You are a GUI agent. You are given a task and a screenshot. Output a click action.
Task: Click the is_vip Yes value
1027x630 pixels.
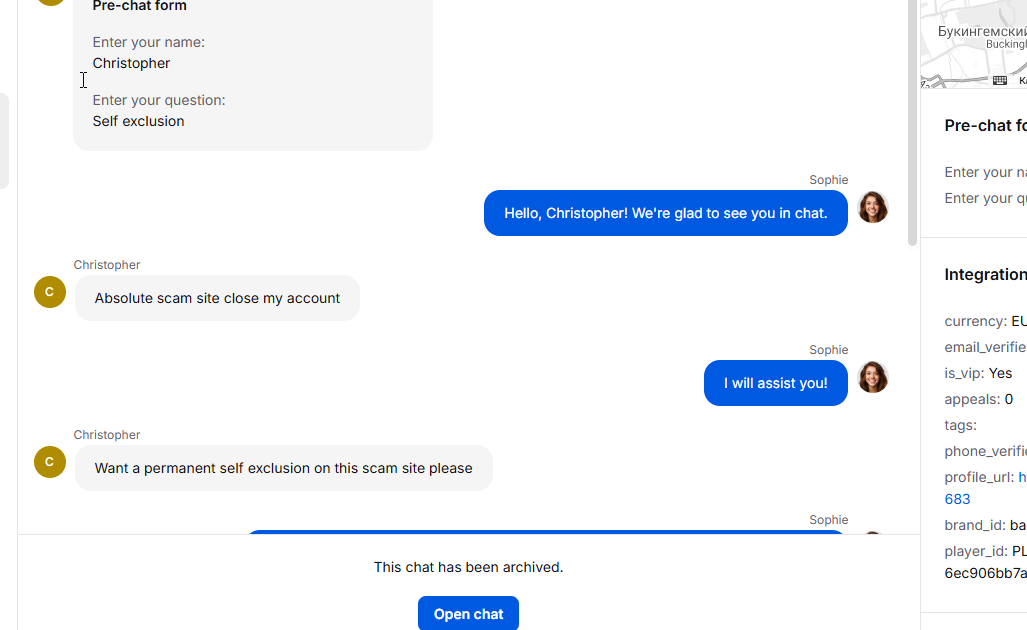coord(999,373)
